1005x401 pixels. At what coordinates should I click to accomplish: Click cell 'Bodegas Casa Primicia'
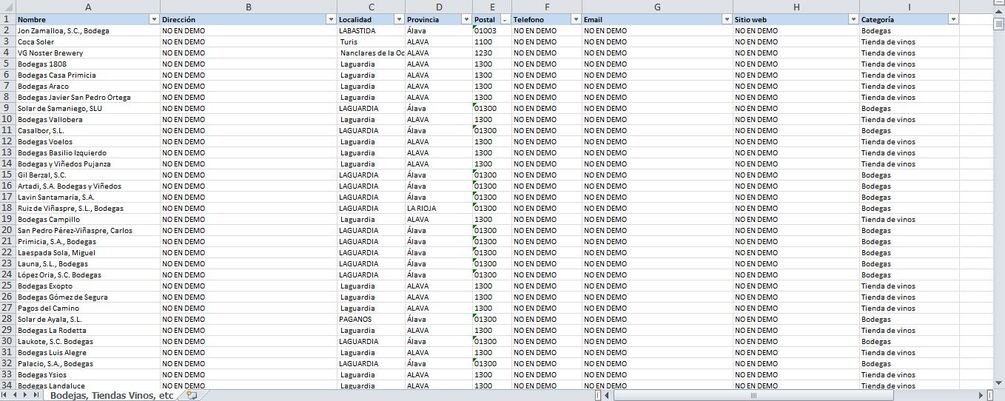88,75
